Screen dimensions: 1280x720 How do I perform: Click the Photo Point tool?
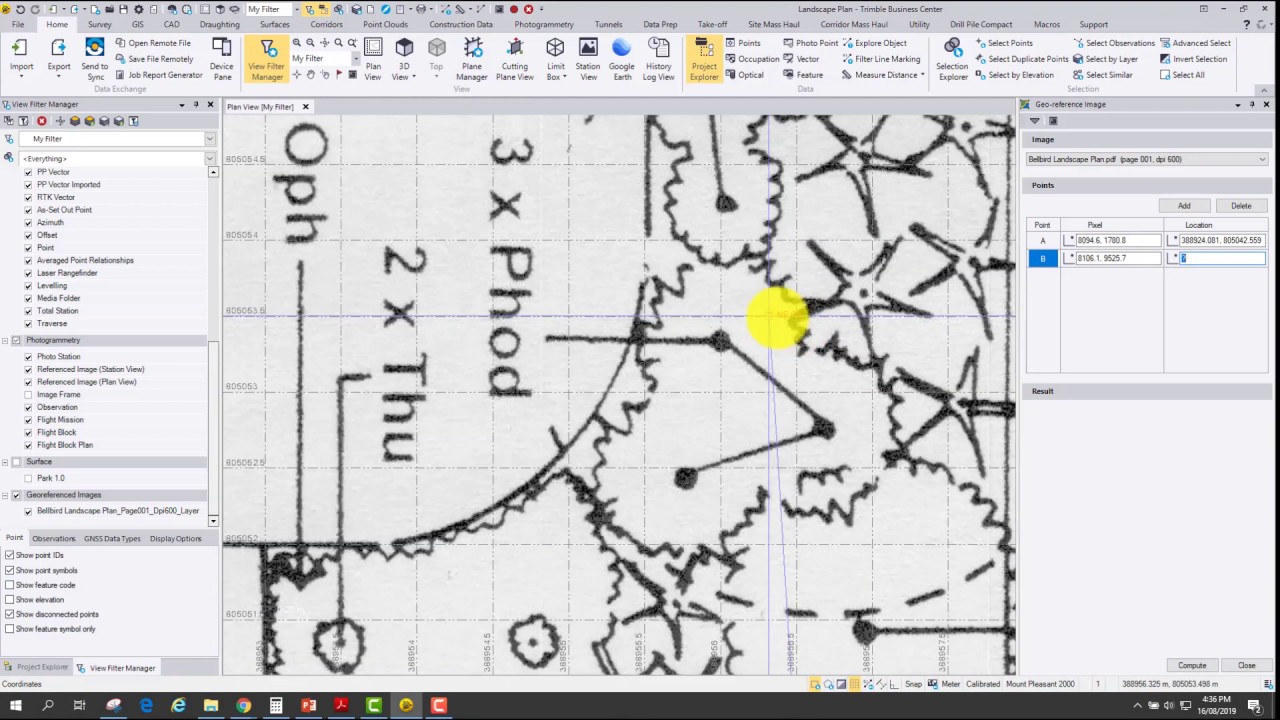coord(810,43)
